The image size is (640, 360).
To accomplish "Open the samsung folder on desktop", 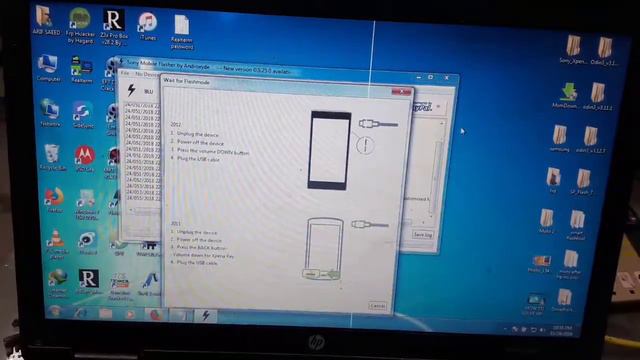I will [559, 138].
